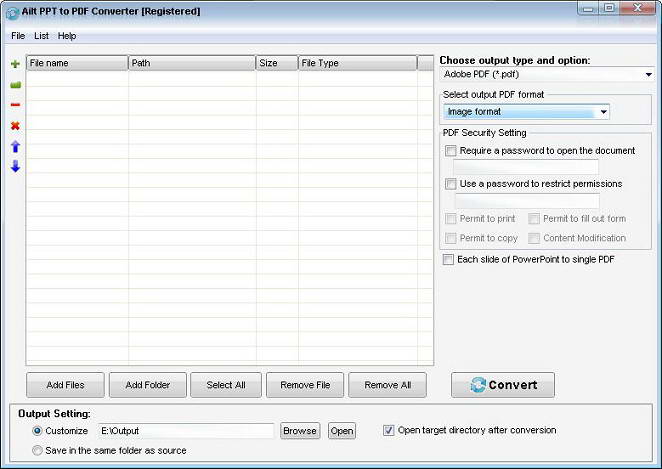
Task: Open the File menu
Action: click(18, 36)
